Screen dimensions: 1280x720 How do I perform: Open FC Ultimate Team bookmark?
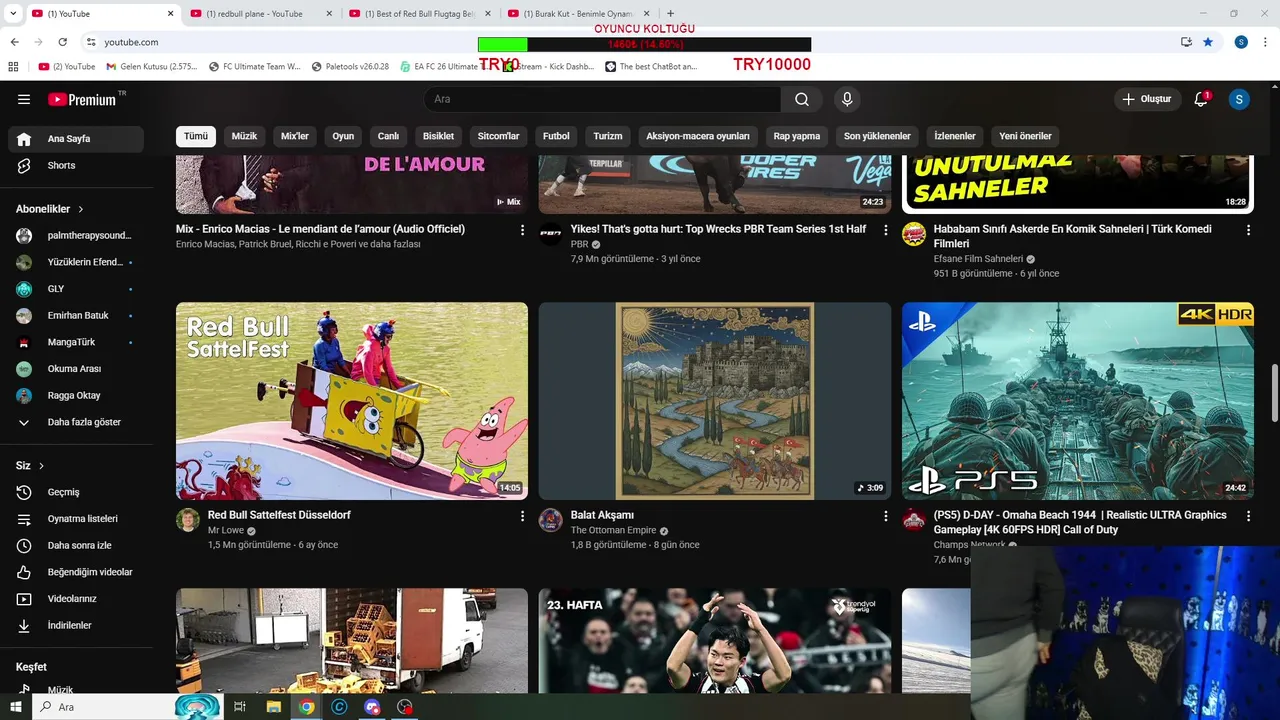click(x=254, y=67)
